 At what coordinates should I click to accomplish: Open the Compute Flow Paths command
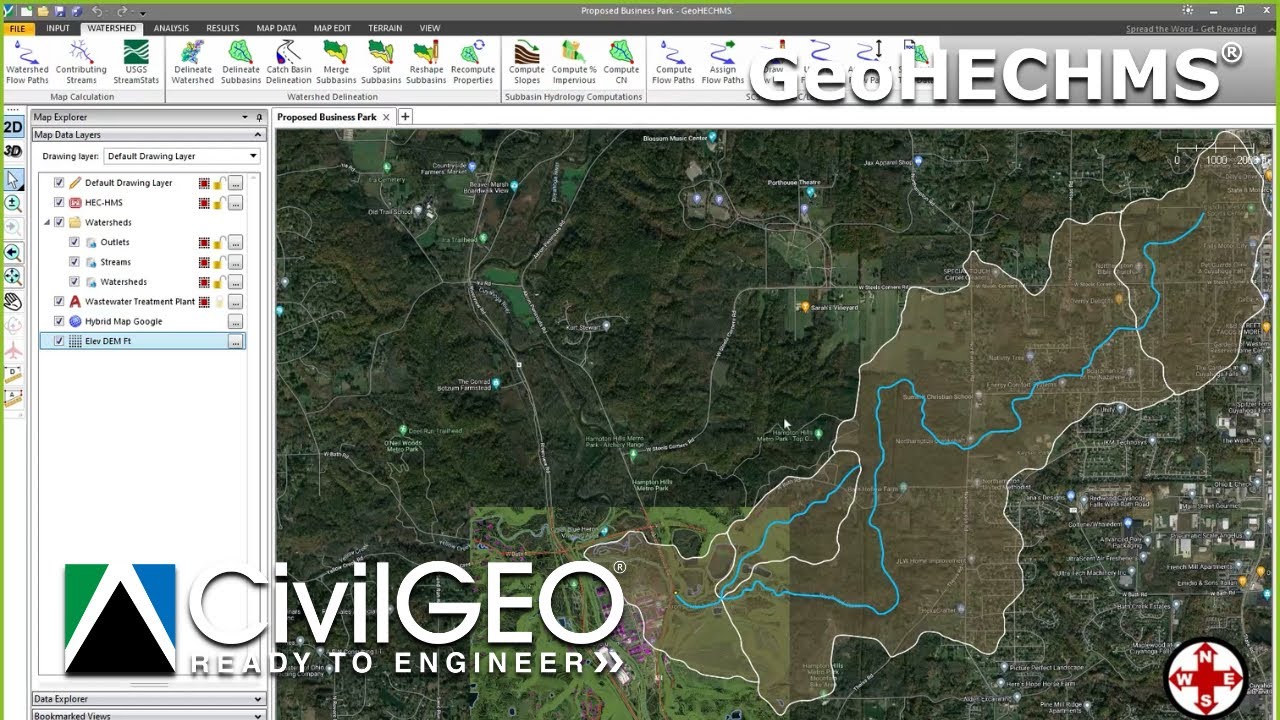pyautogui.click(x=674, y=62)
